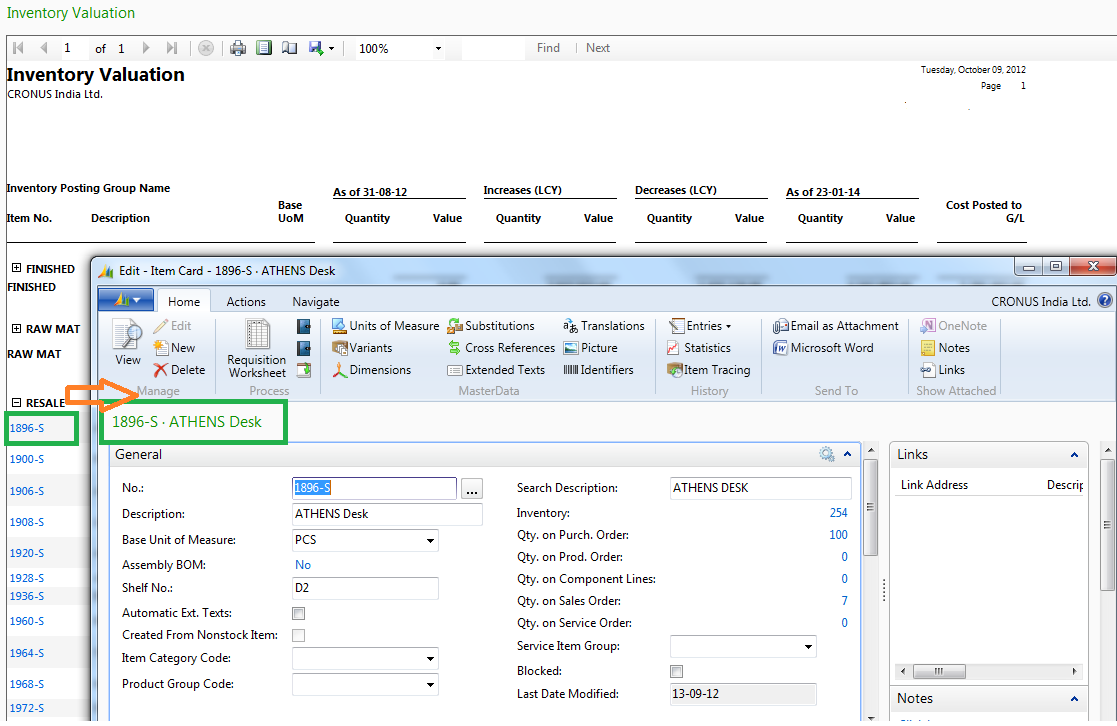Open item Statistics

699,348
